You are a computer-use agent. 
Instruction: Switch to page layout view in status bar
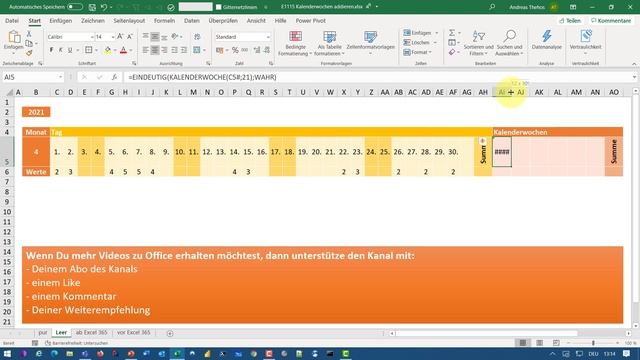click(540, 343)
